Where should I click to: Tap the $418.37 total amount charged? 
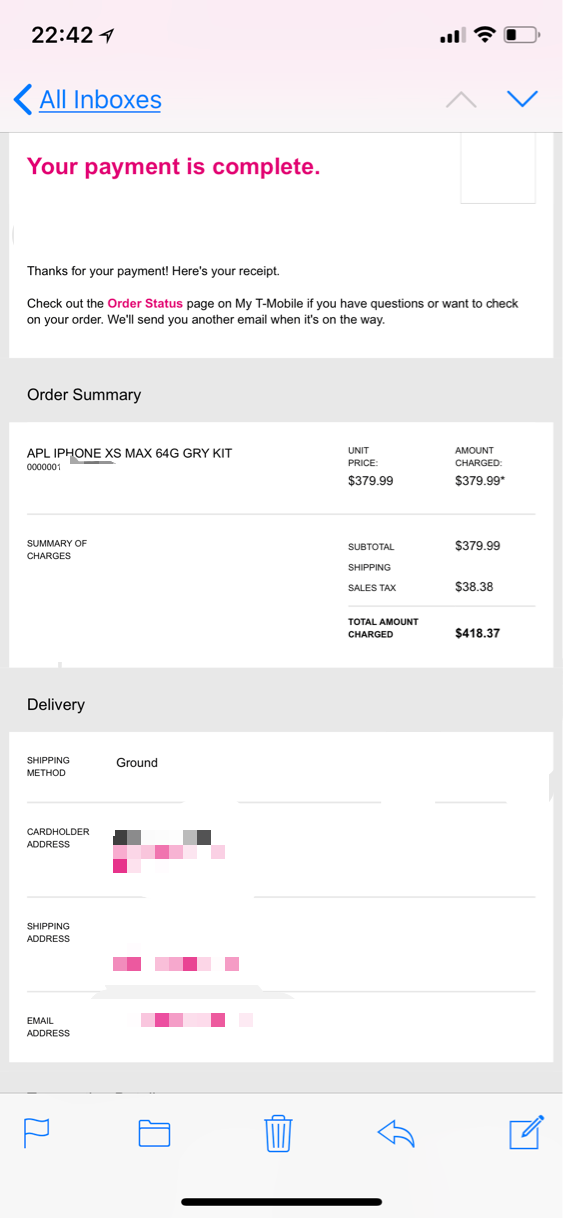(x=478, y=633)
